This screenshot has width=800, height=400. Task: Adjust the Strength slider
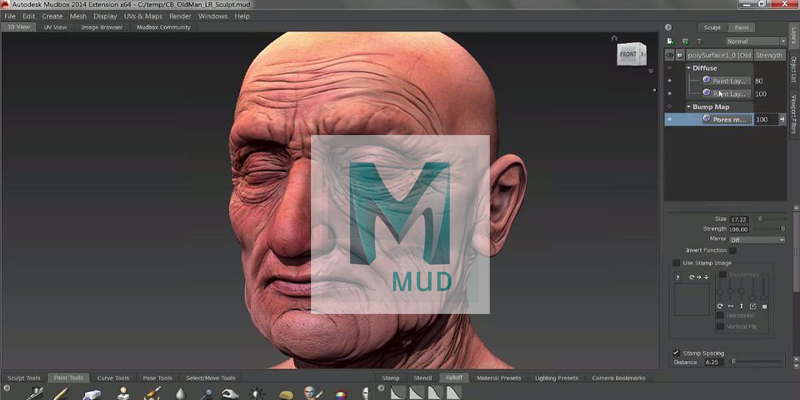pyautogui.click(x=768, y=229)
